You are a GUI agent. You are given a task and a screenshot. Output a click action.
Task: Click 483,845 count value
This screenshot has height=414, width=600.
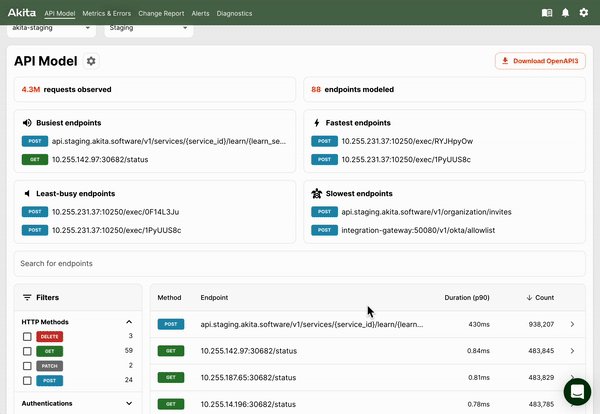point(541,350)
